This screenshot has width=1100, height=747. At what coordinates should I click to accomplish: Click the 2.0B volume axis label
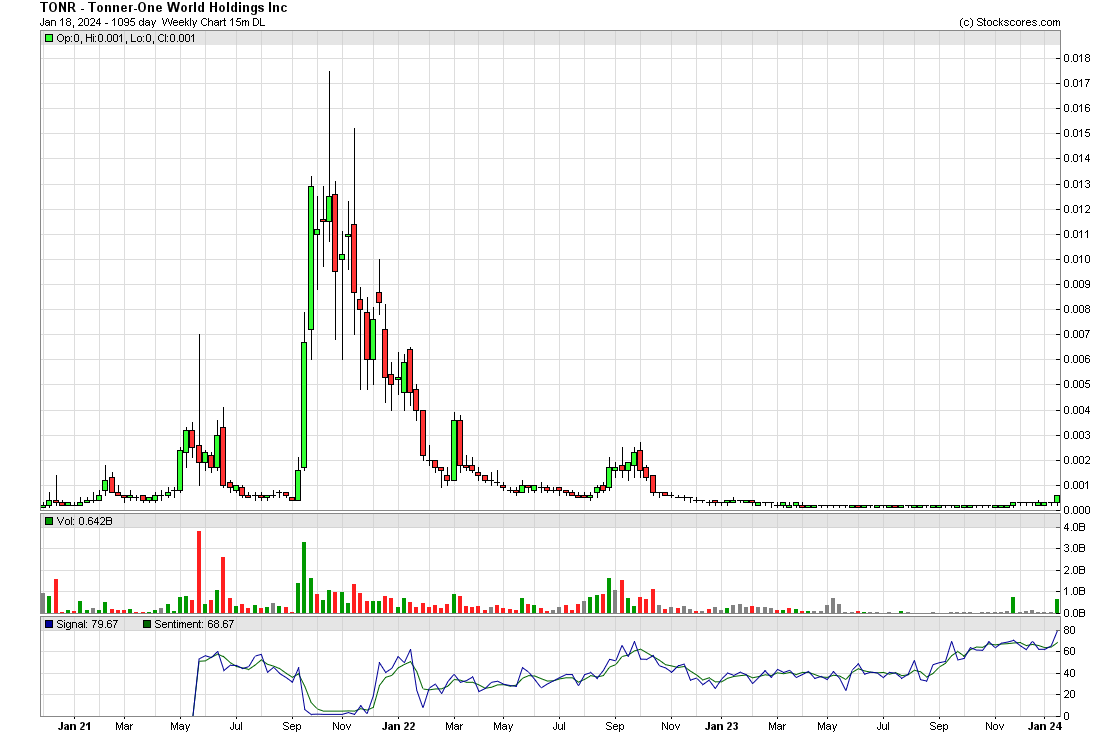1075,570
